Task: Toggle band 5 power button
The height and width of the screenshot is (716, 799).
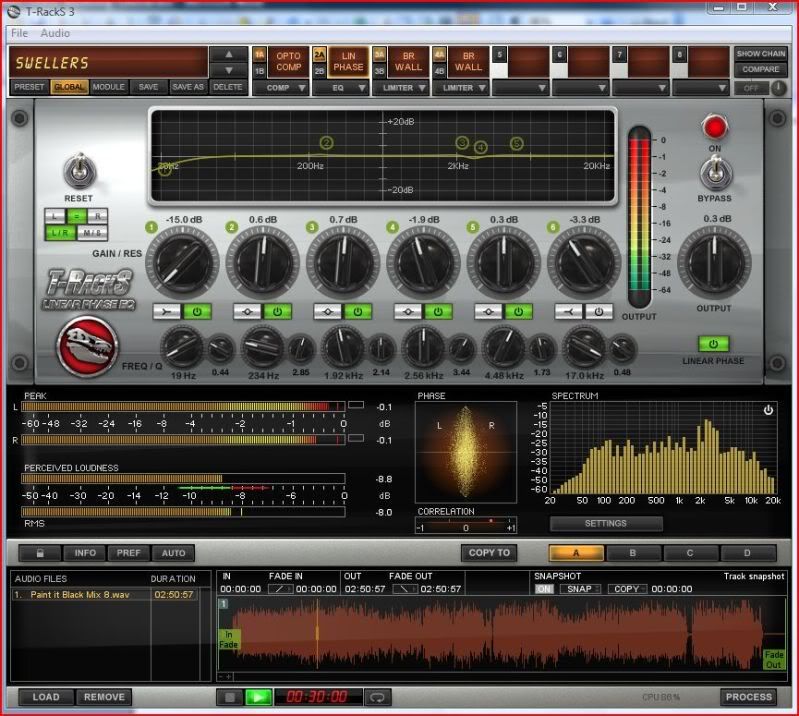Action: (x=518, y=311)
